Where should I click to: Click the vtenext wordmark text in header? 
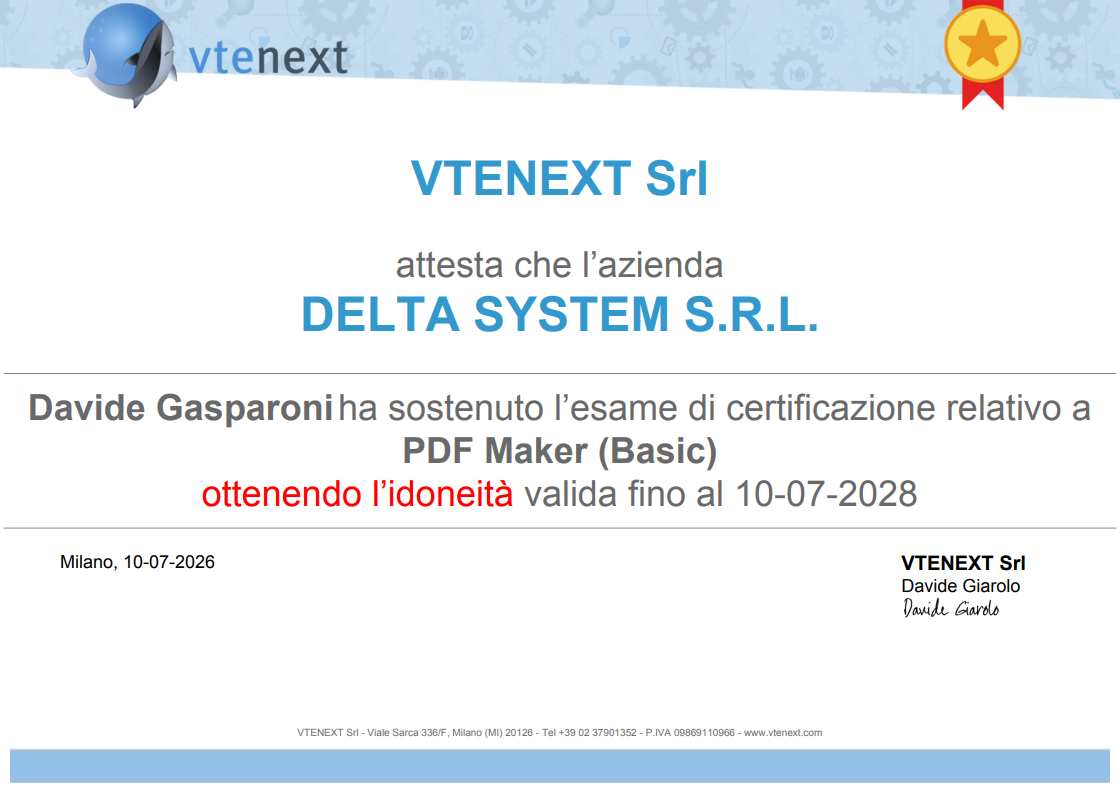coord(269,57)
